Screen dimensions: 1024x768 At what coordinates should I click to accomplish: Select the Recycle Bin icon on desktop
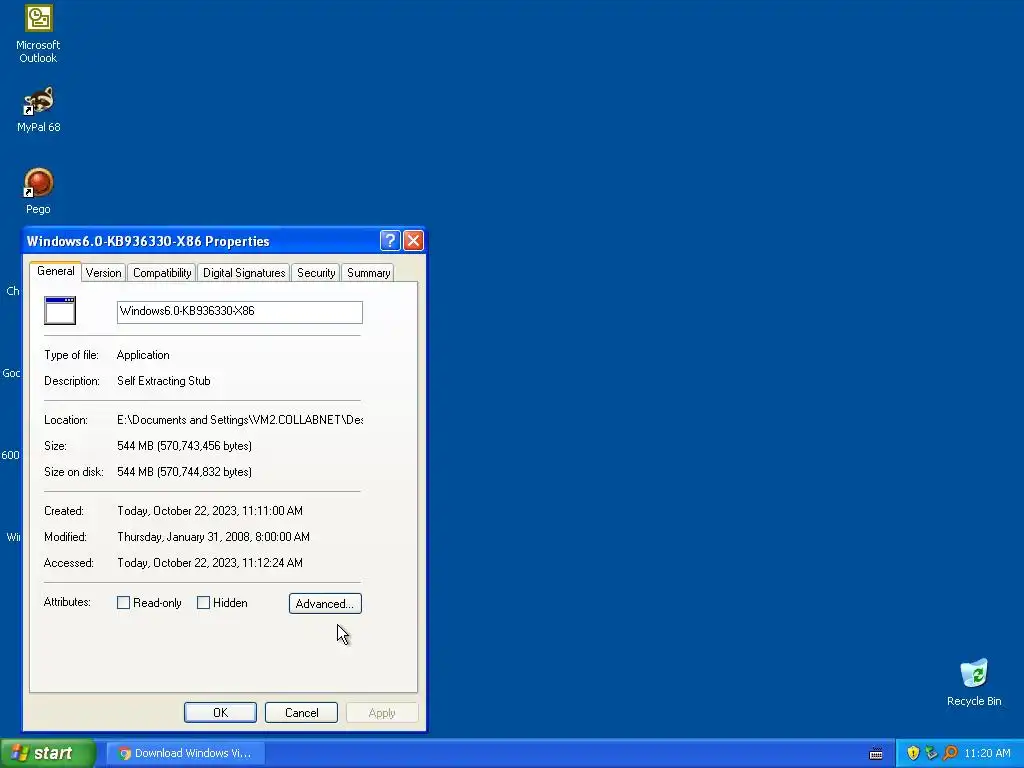(974, 682)
